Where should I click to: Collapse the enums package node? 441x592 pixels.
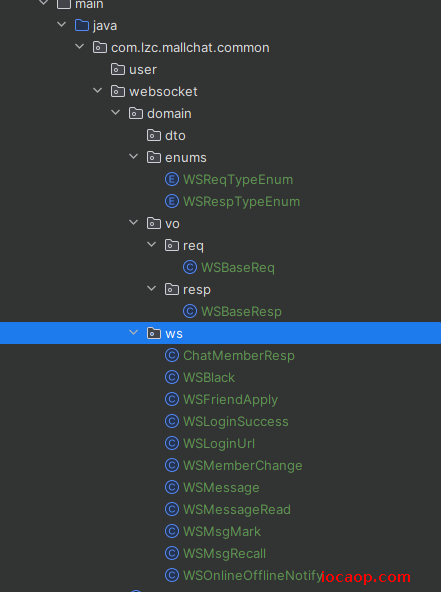click(134, 157)
